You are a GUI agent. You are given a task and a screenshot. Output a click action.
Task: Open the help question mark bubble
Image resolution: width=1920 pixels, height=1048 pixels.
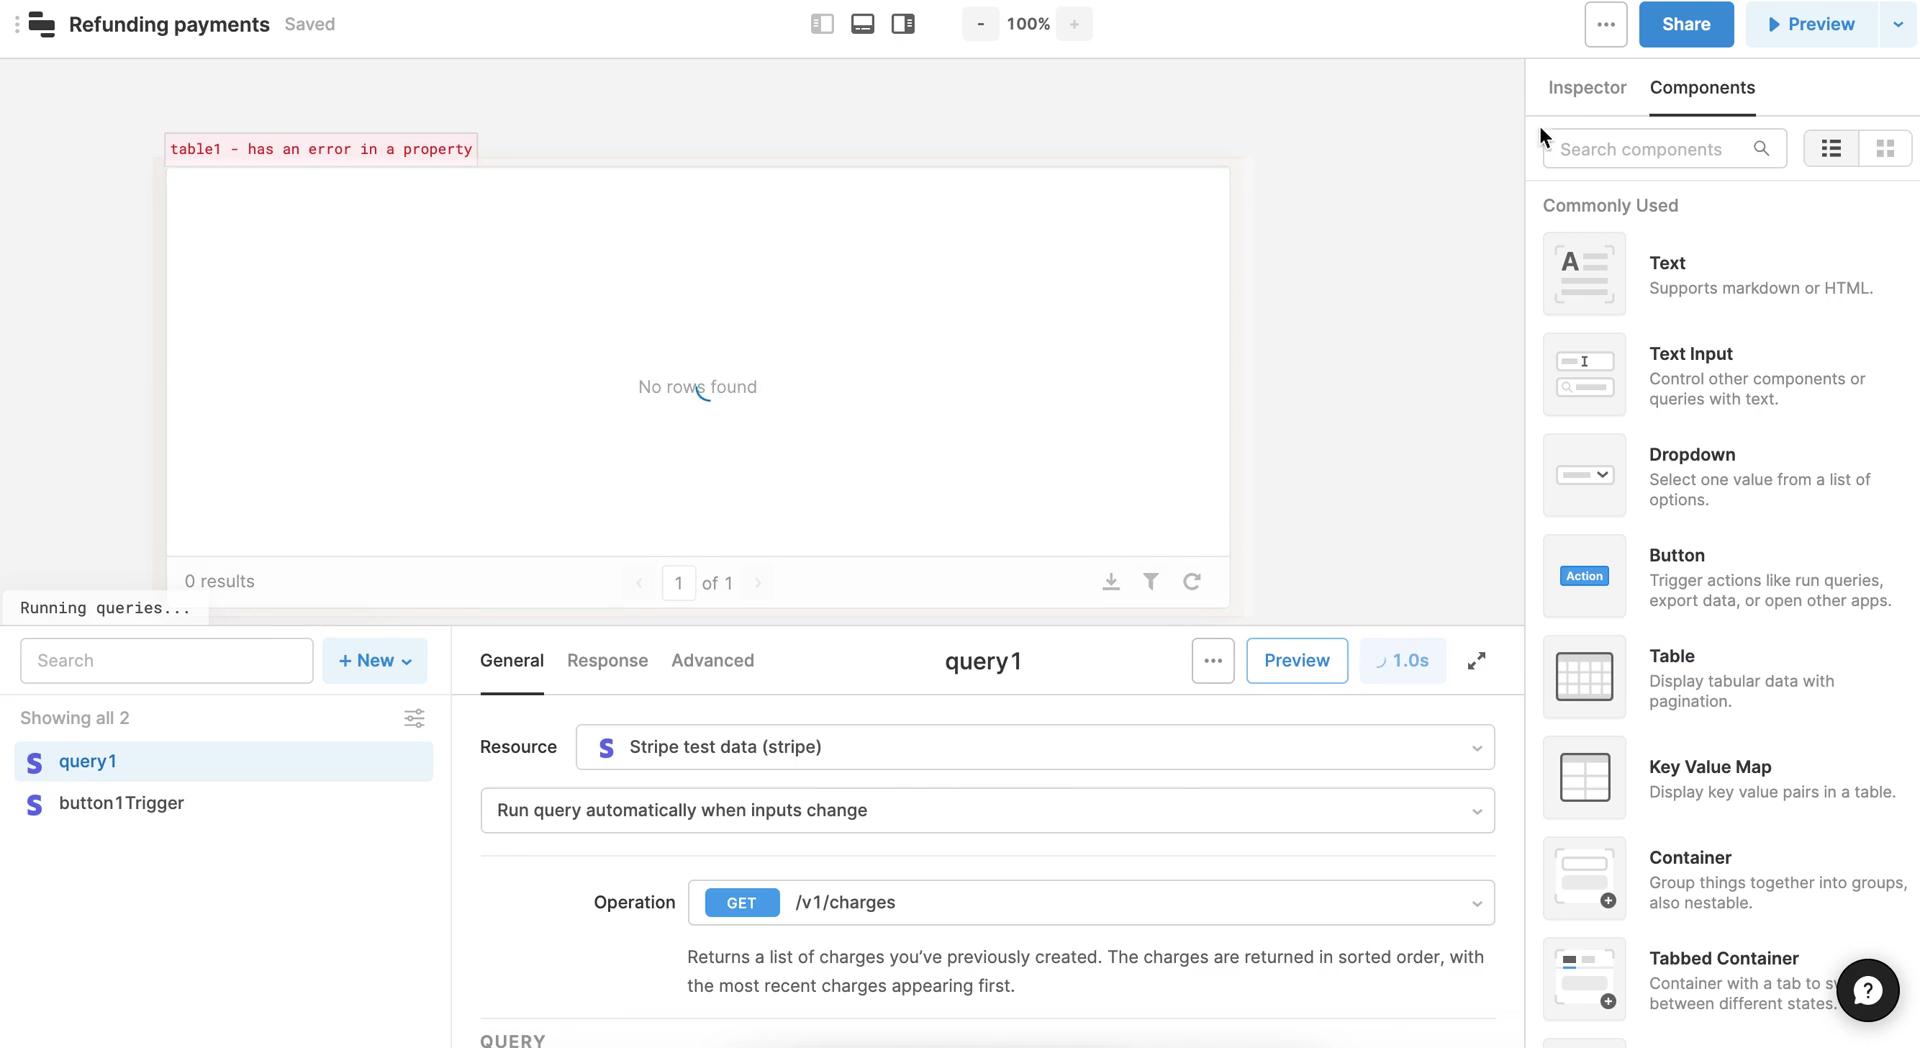click(1867, 990)
